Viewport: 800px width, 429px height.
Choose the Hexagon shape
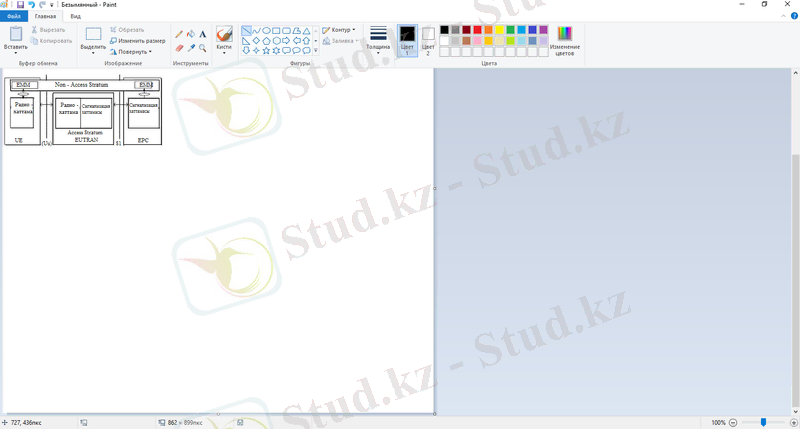pyautogui.click(x=276, y=40)
